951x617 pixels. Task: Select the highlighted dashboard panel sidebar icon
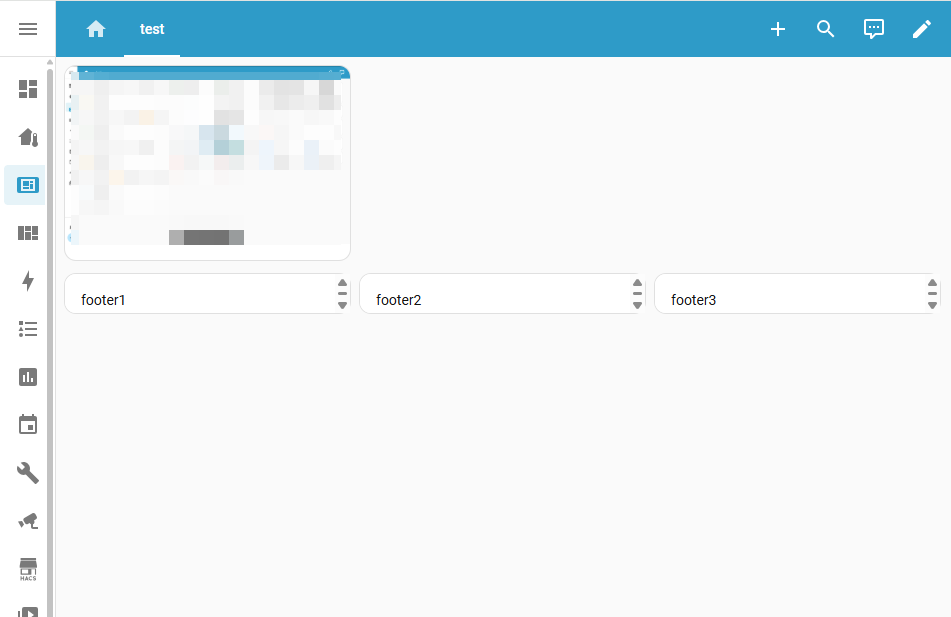pyautogui.click(x=28, y=185)
